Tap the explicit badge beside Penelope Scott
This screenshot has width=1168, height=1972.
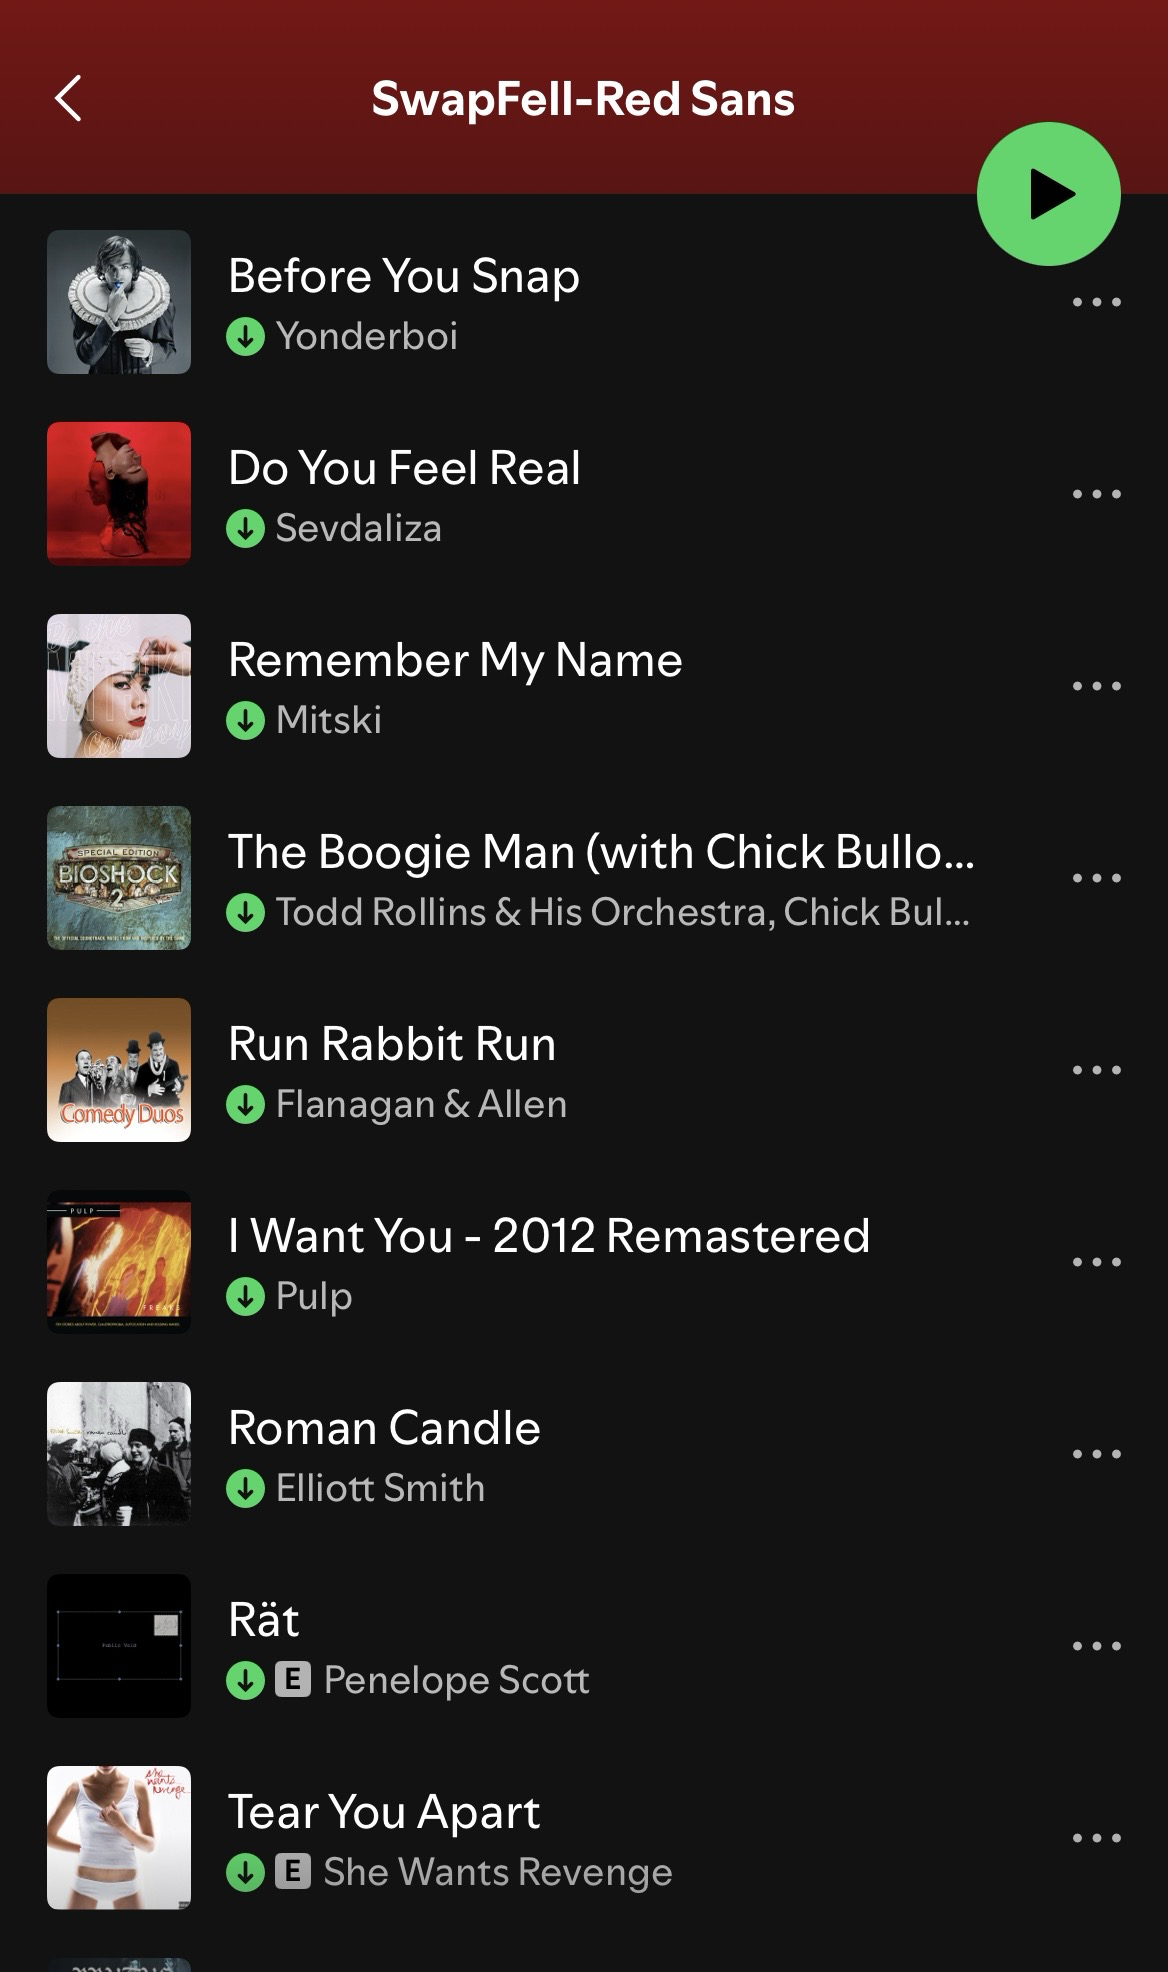point(293,1680)
